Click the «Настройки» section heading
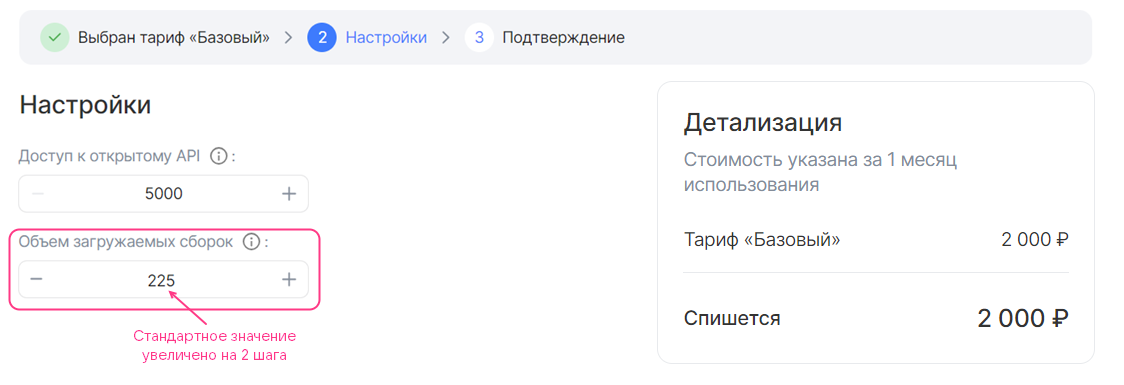This screenshot has height=385, width=1124. (x=85, y=105)
